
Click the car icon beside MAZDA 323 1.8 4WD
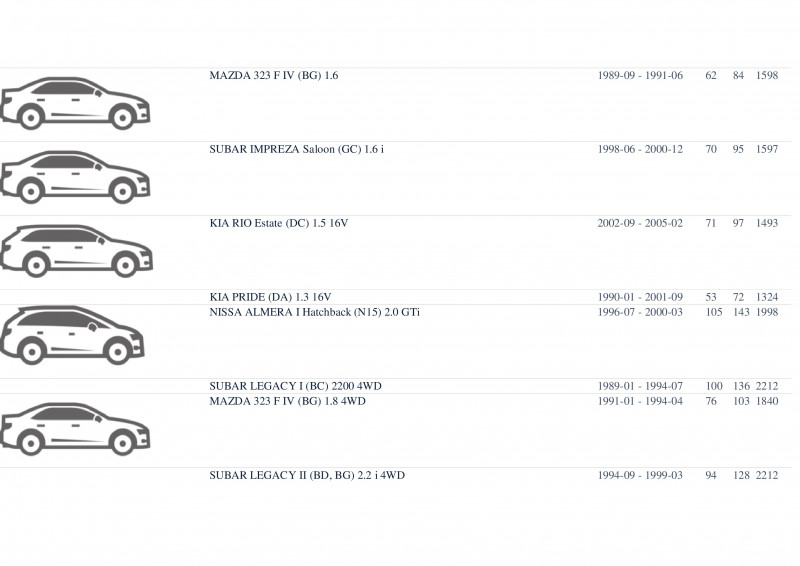point(76,429)
